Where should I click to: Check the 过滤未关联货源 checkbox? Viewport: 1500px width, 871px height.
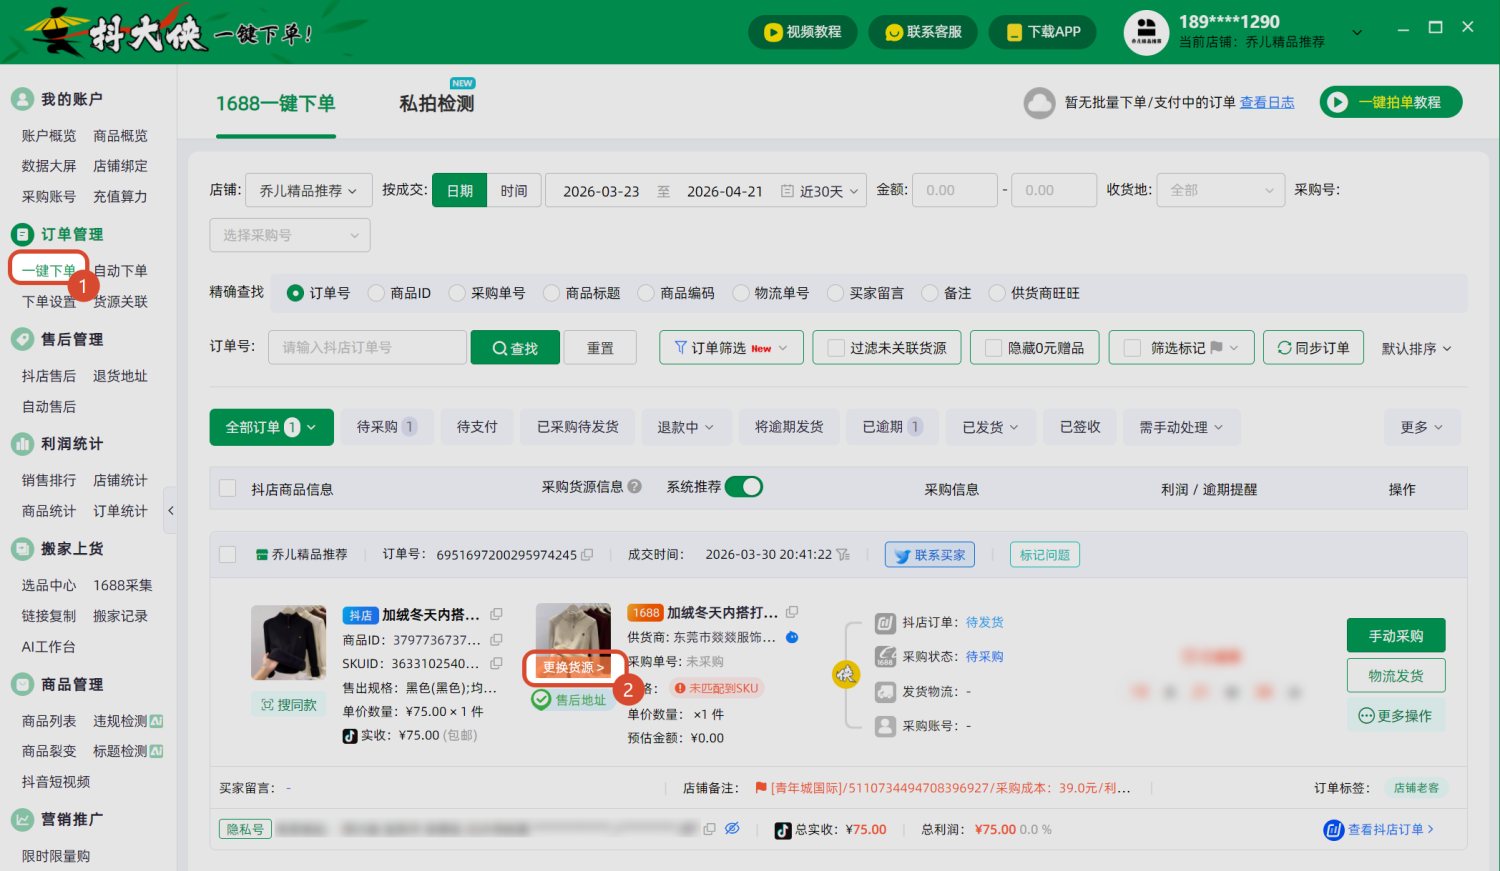pos(836,348)
